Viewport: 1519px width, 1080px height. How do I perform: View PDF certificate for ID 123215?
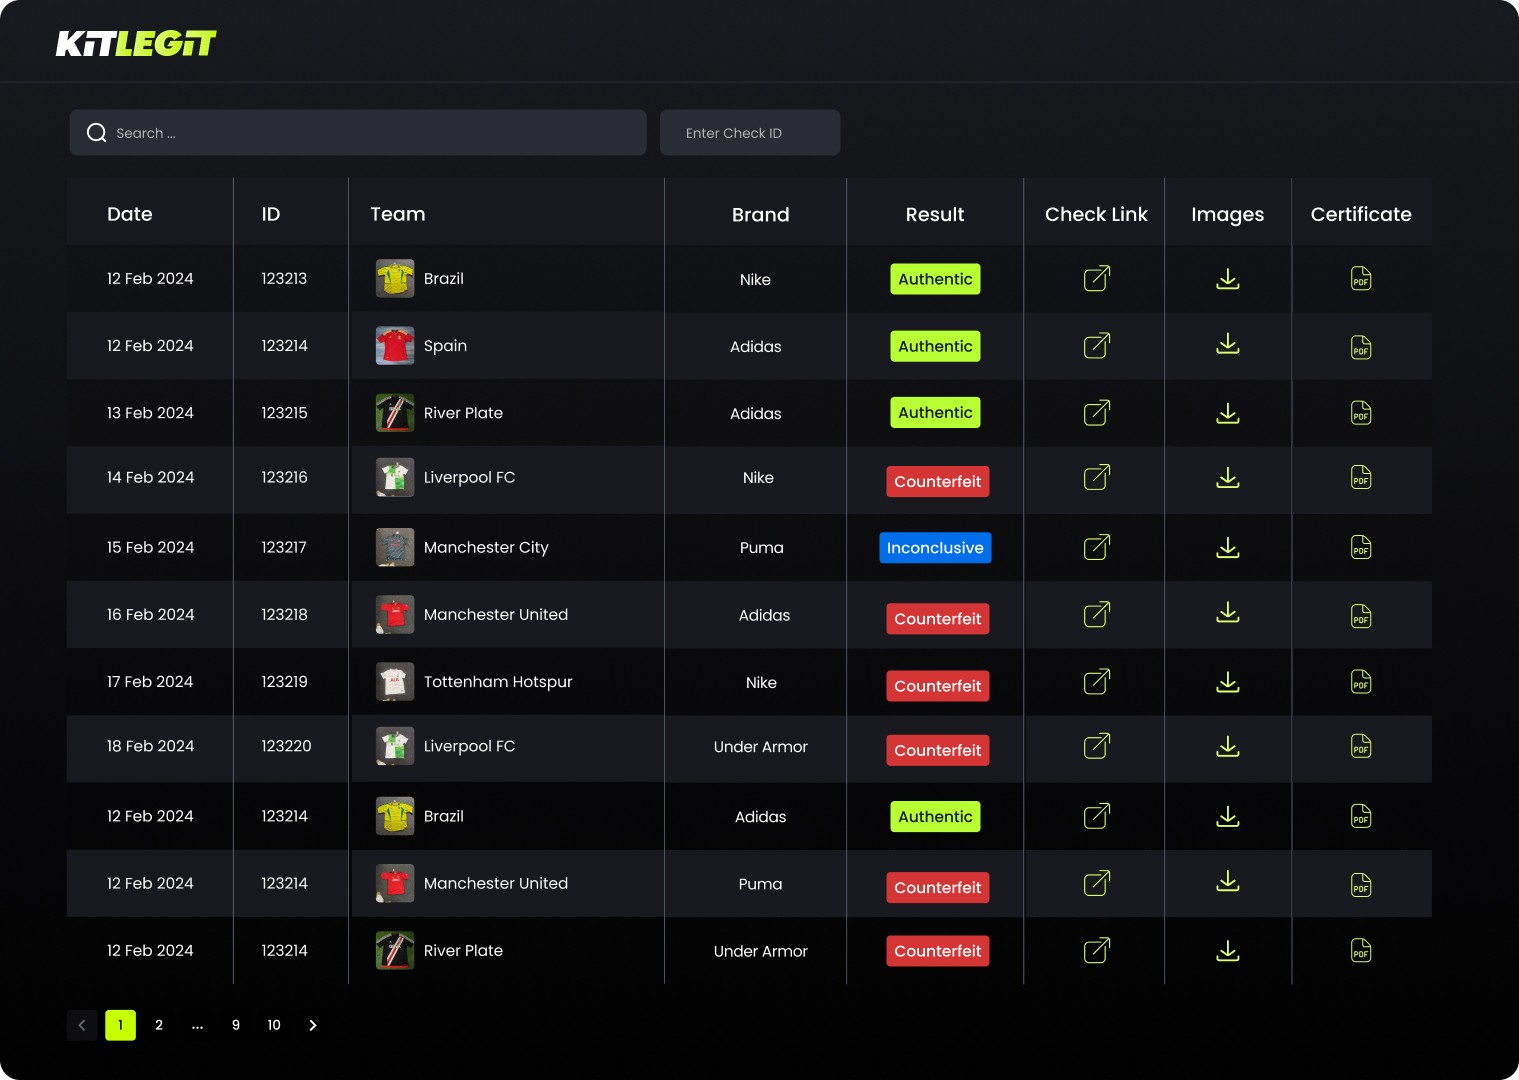(x=1361, y=413)
